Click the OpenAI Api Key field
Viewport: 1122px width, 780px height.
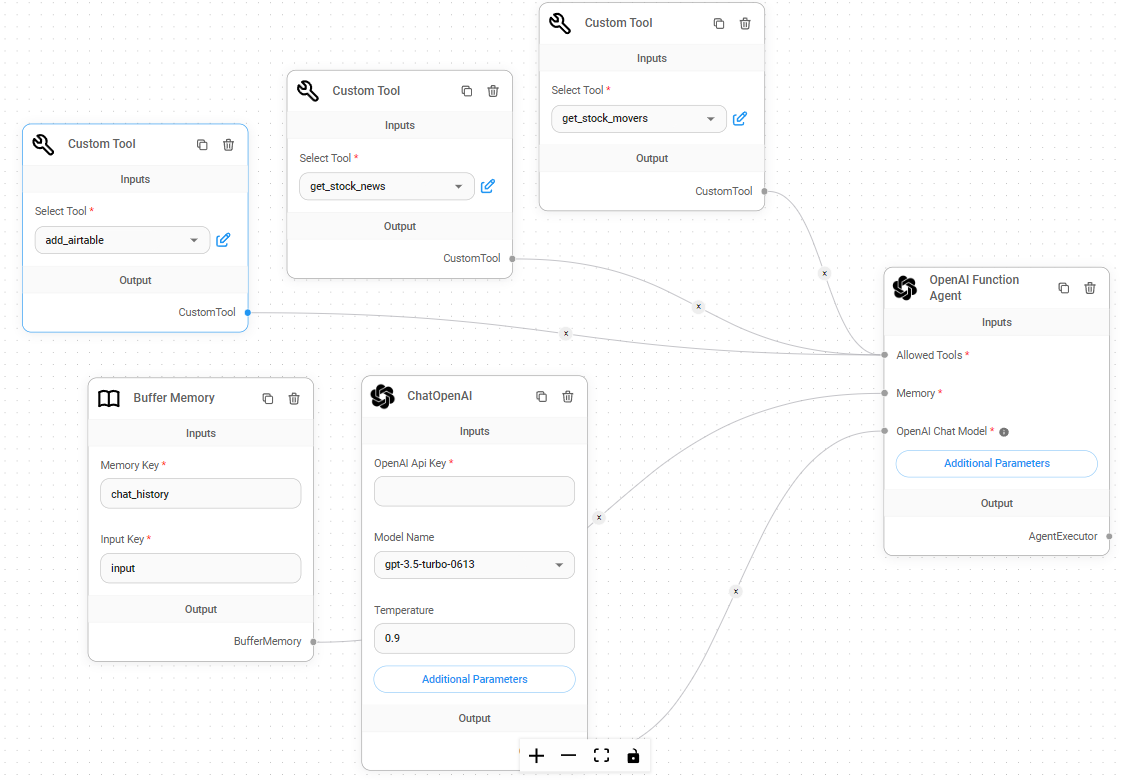[474, 491]
